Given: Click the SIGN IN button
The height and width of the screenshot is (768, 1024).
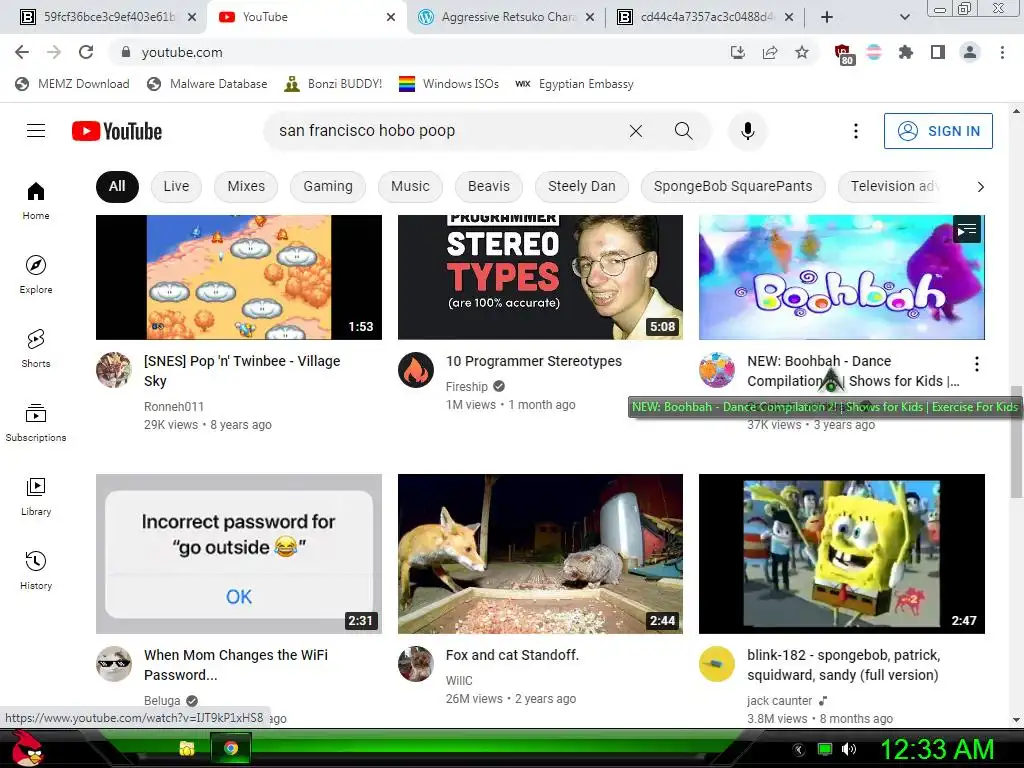Looking at the screenshot, I should (x=938, y=131).
